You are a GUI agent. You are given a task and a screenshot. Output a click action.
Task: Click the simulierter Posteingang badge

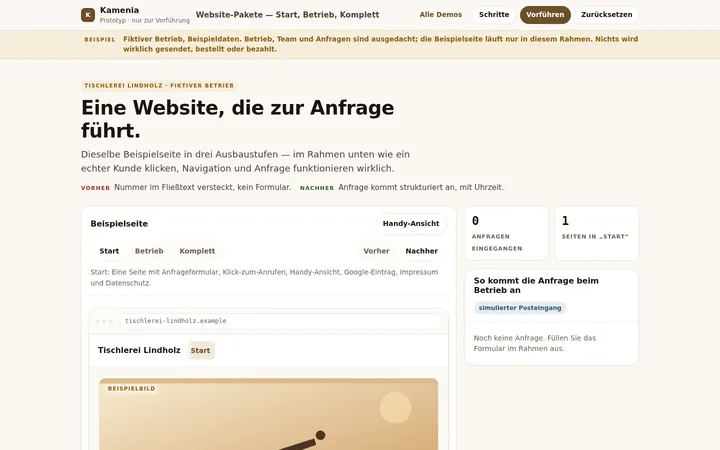tap(520, 308)
